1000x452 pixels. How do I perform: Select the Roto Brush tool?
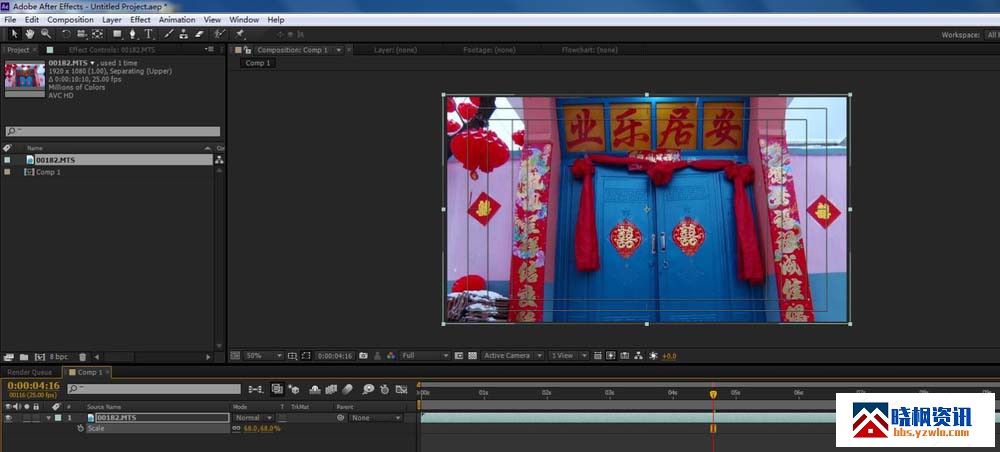click(219, 34)
